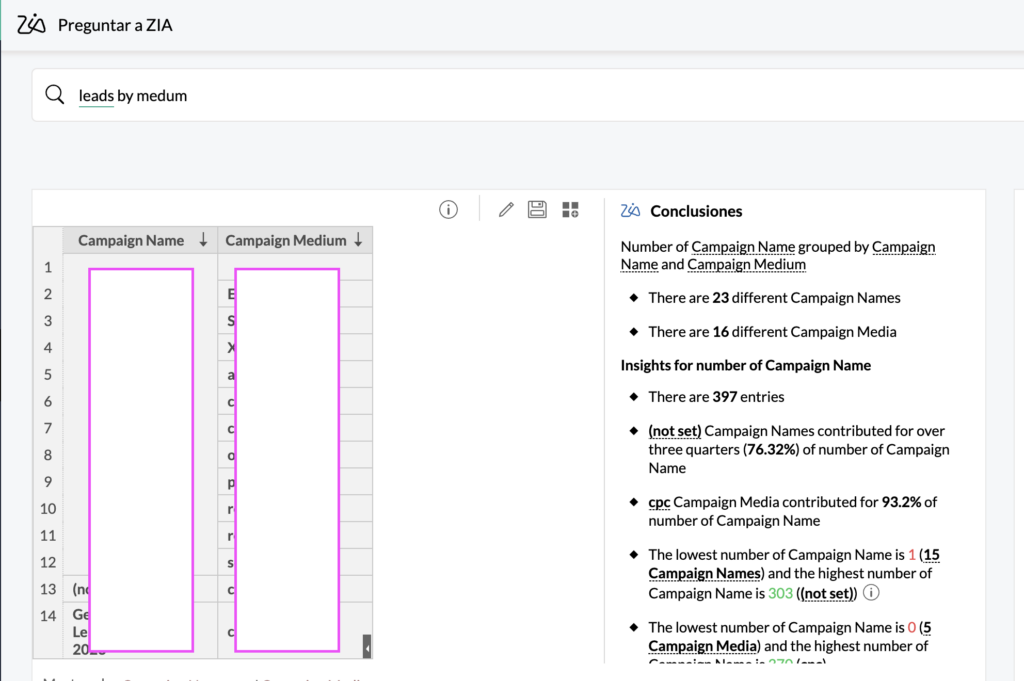Click '16 different Campaign Media' text

804,332
